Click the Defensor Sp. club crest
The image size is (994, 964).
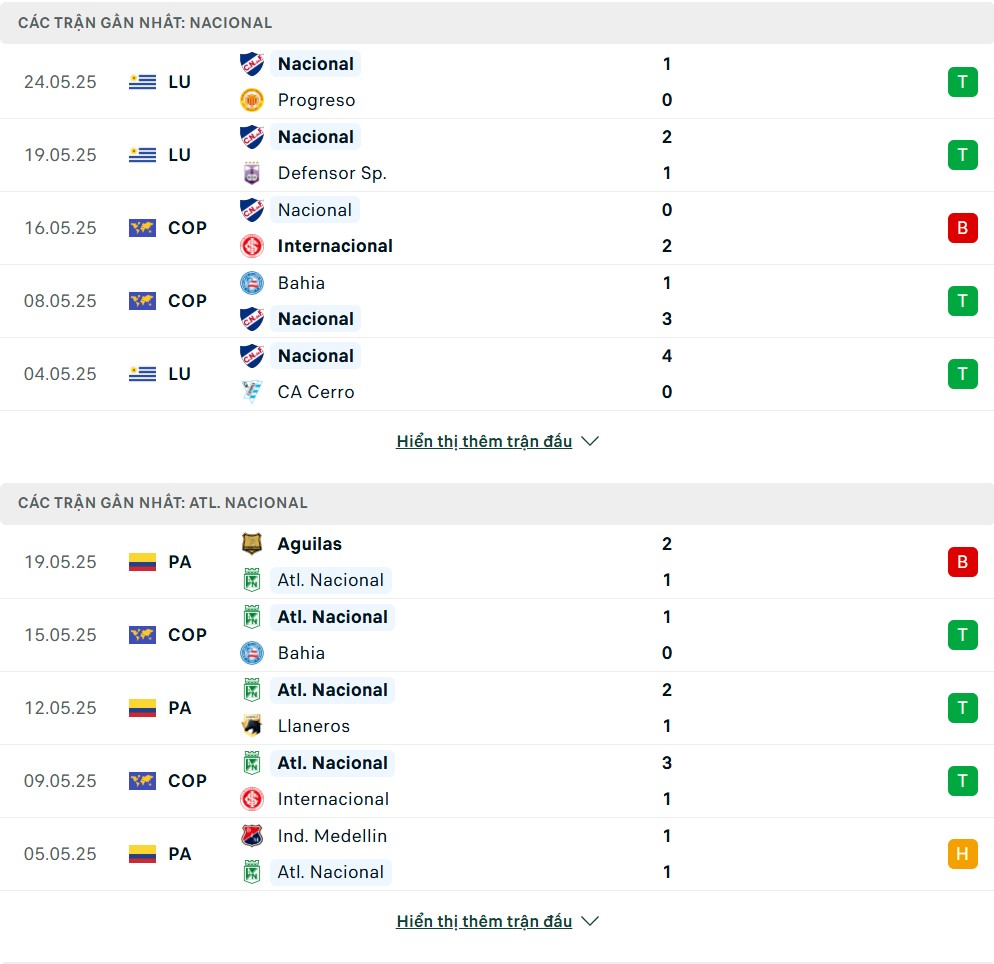coord(252,173)
